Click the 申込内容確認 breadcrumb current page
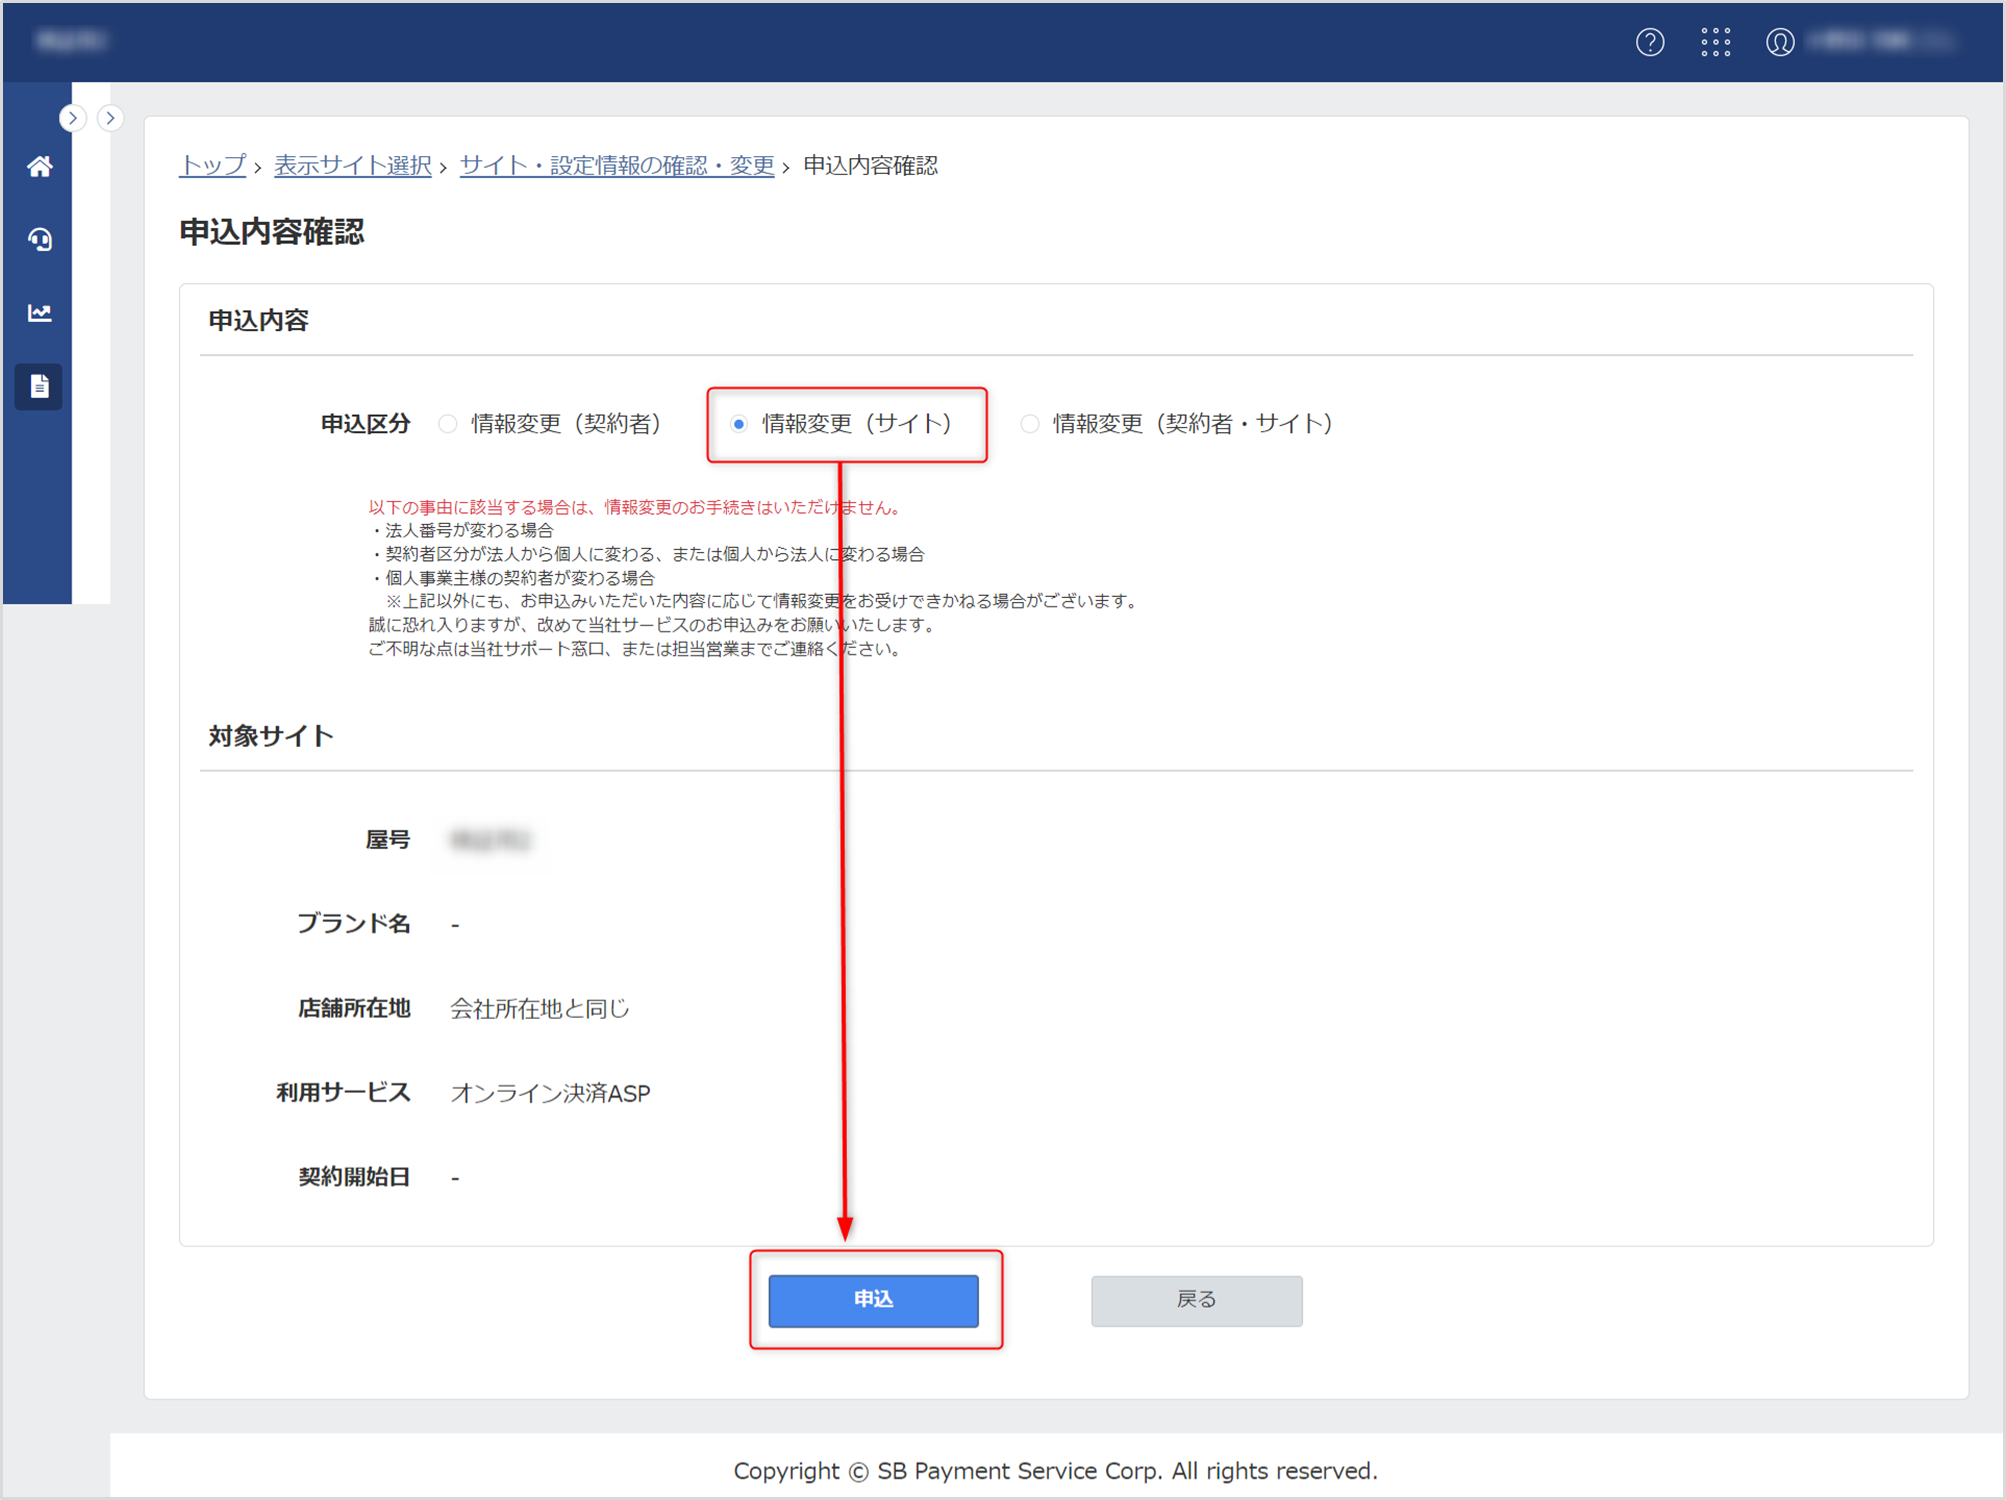 (870, 165)
